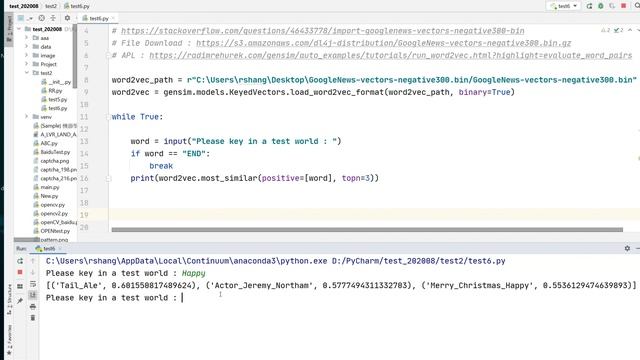640x360 pixels.
Task: Open Search Everywhere magnifier icon
Action: pyautogui.click(x=637, y=6)
